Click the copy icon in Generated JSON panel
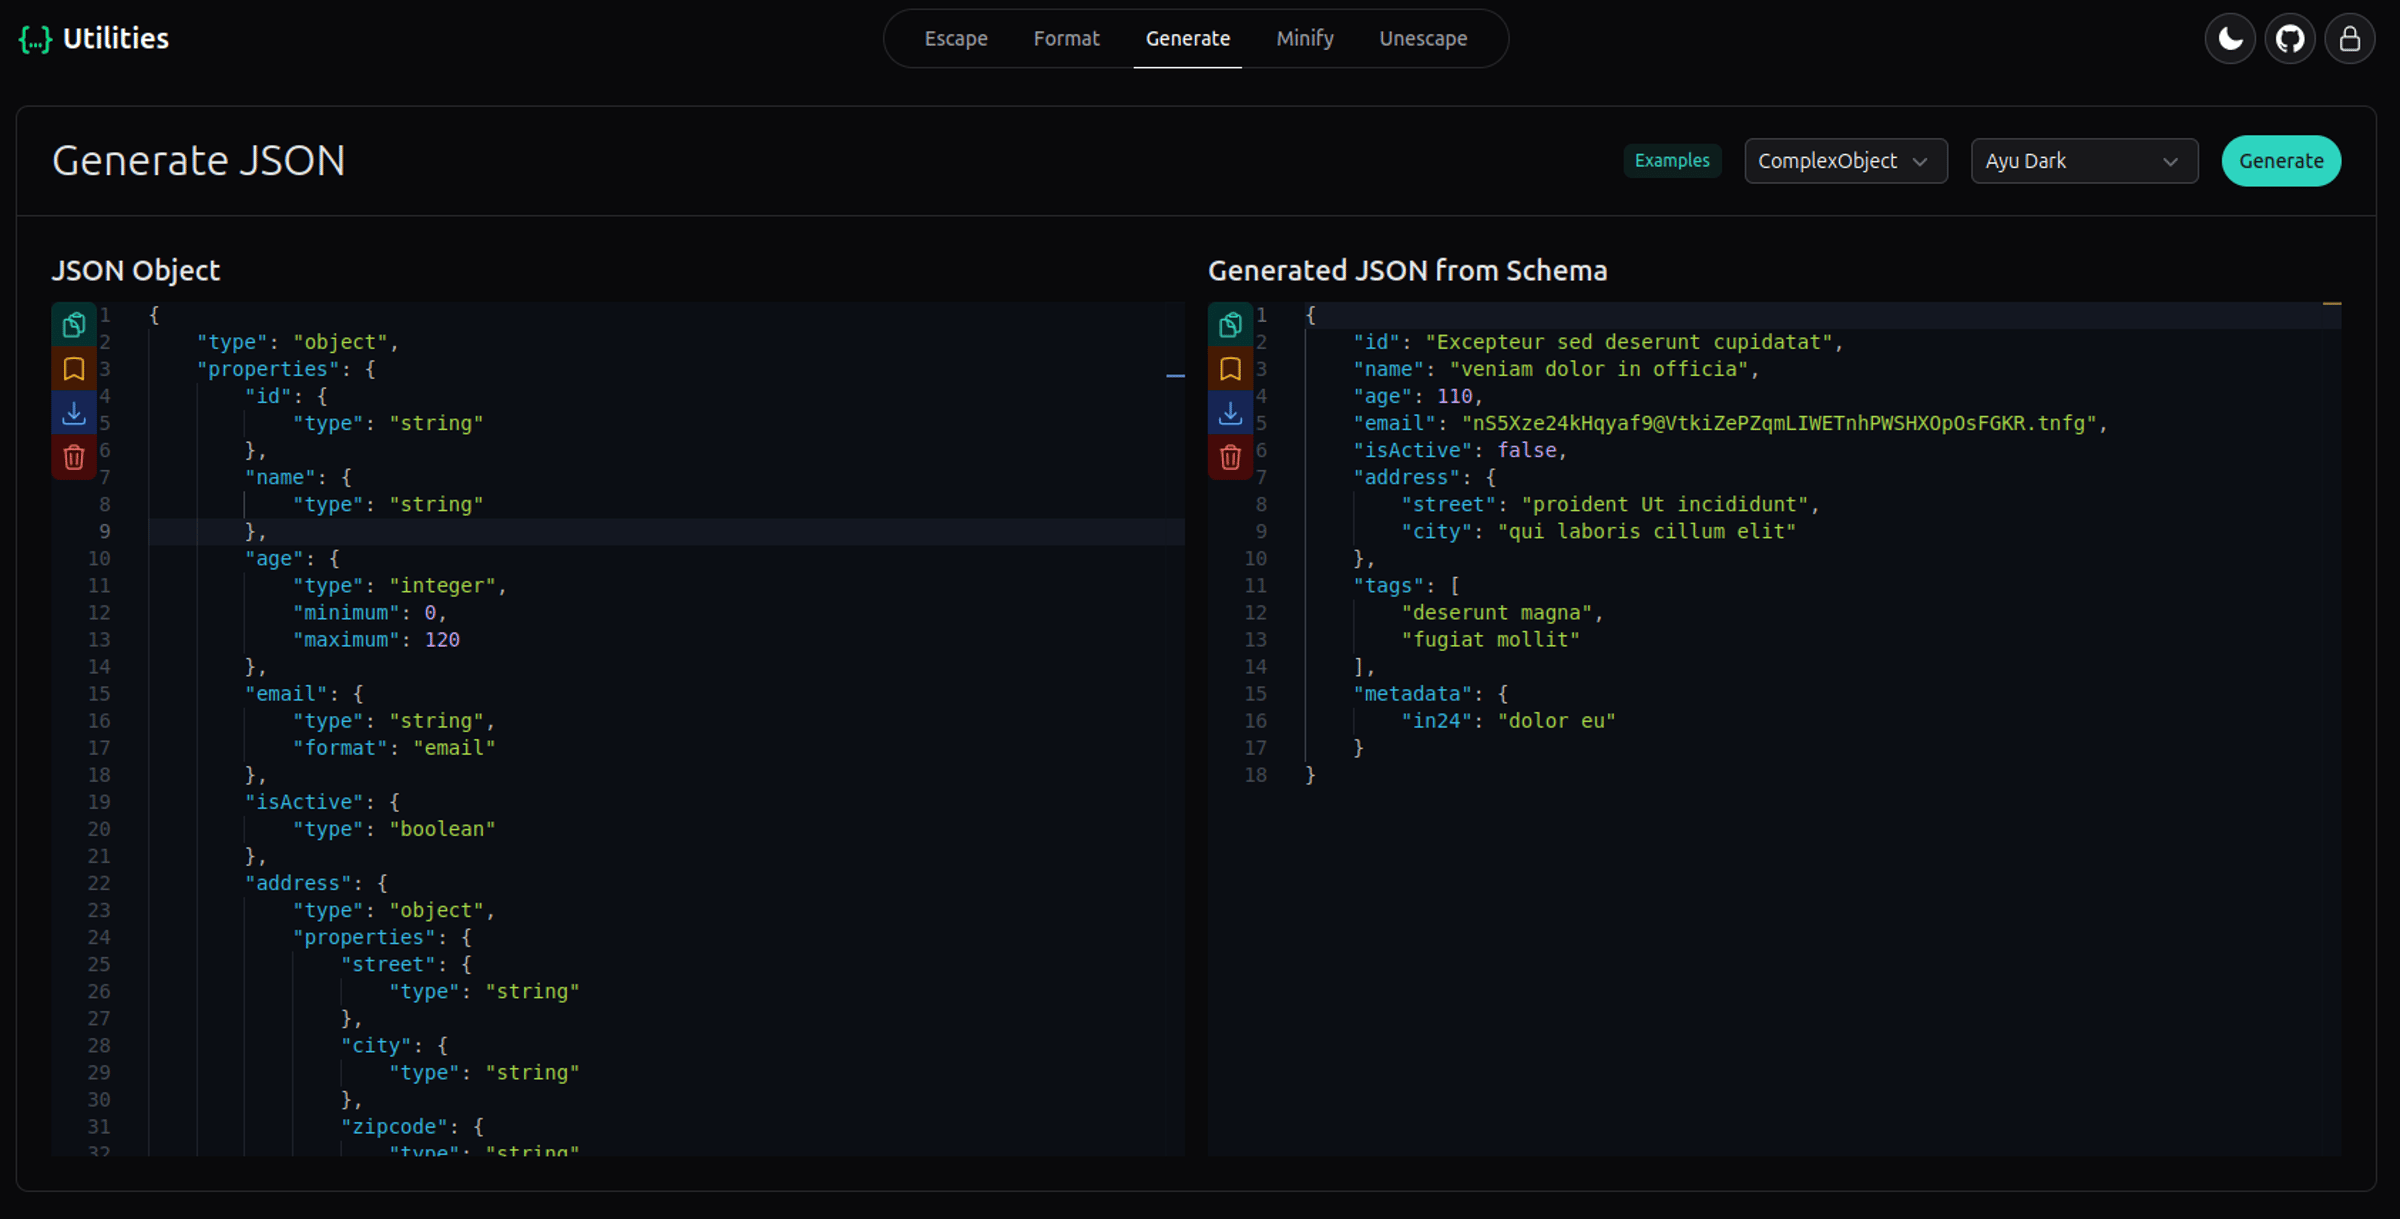2400x1219 pixels. coord(1230,325)
